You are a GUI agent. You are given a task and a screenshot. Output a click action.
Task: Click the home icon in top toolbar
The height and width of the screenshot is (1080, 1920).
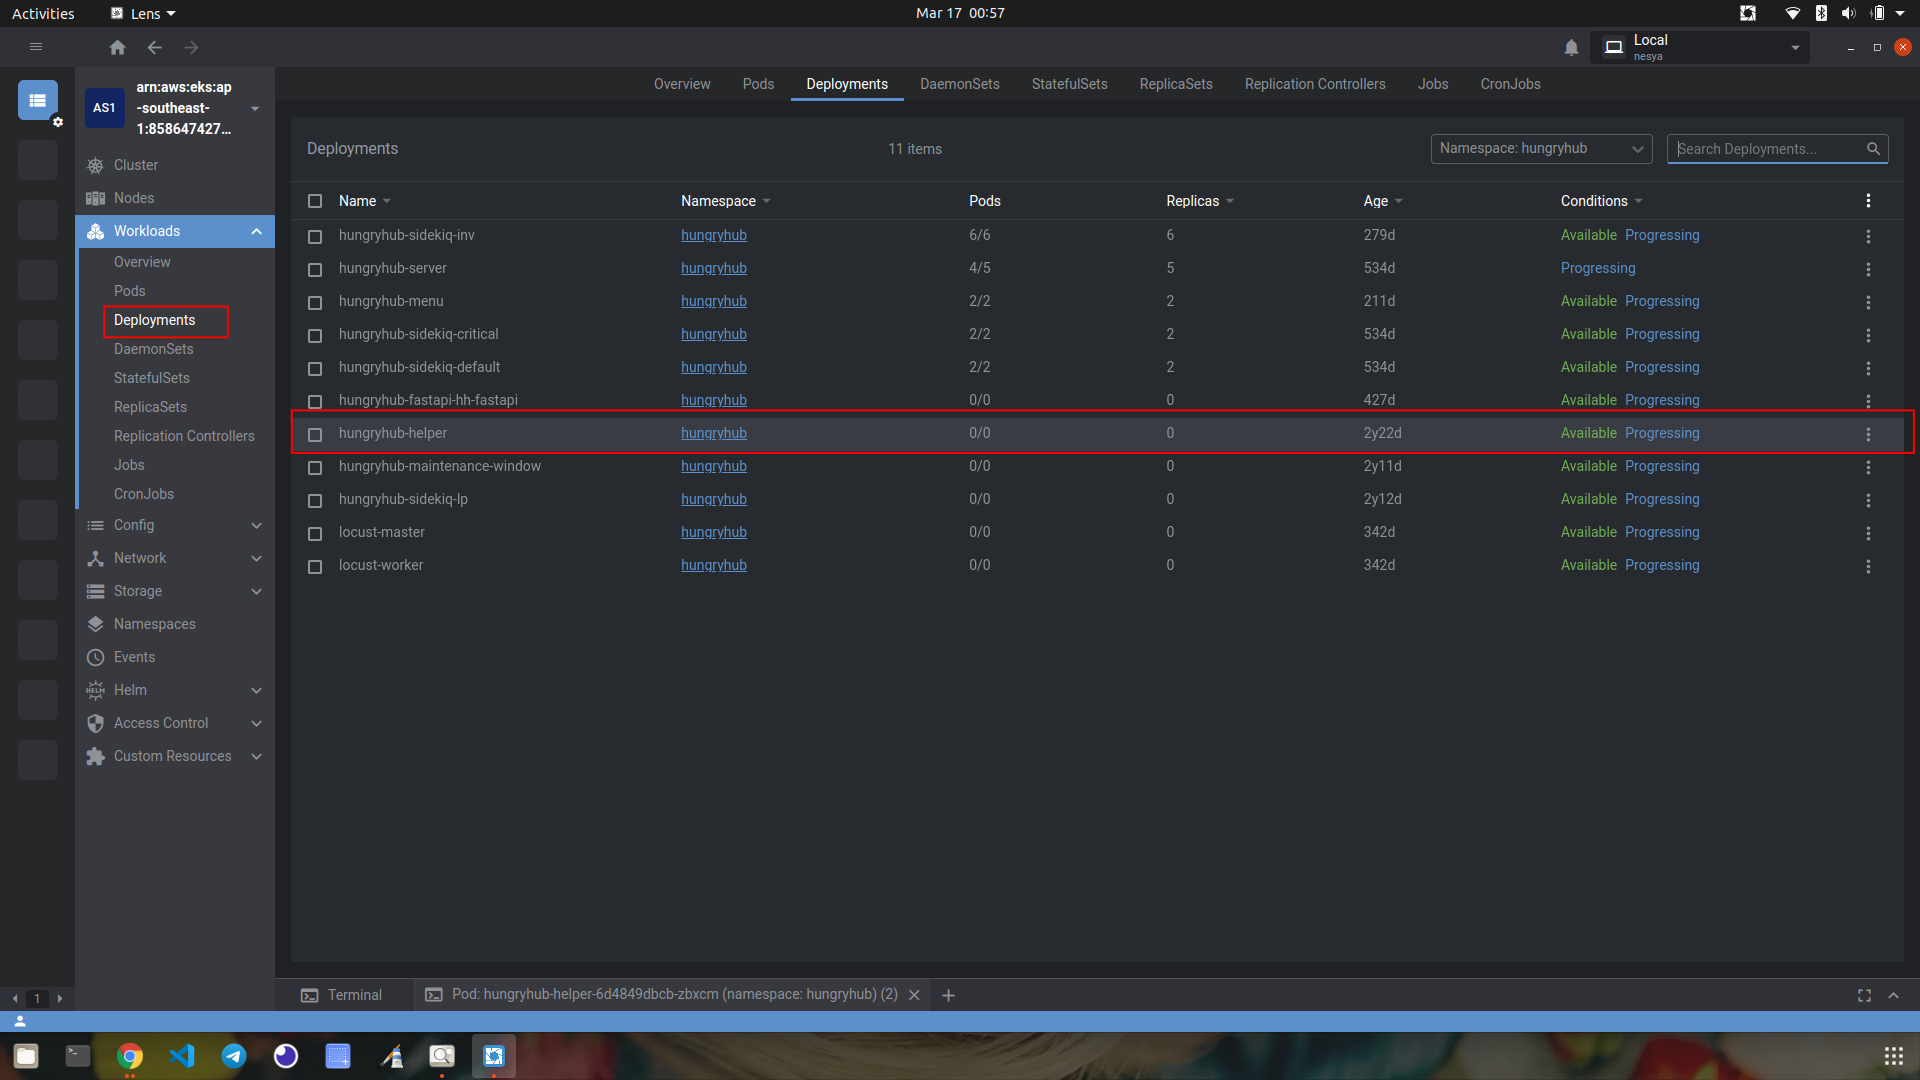pyautogui.click(x=117, y=47)
